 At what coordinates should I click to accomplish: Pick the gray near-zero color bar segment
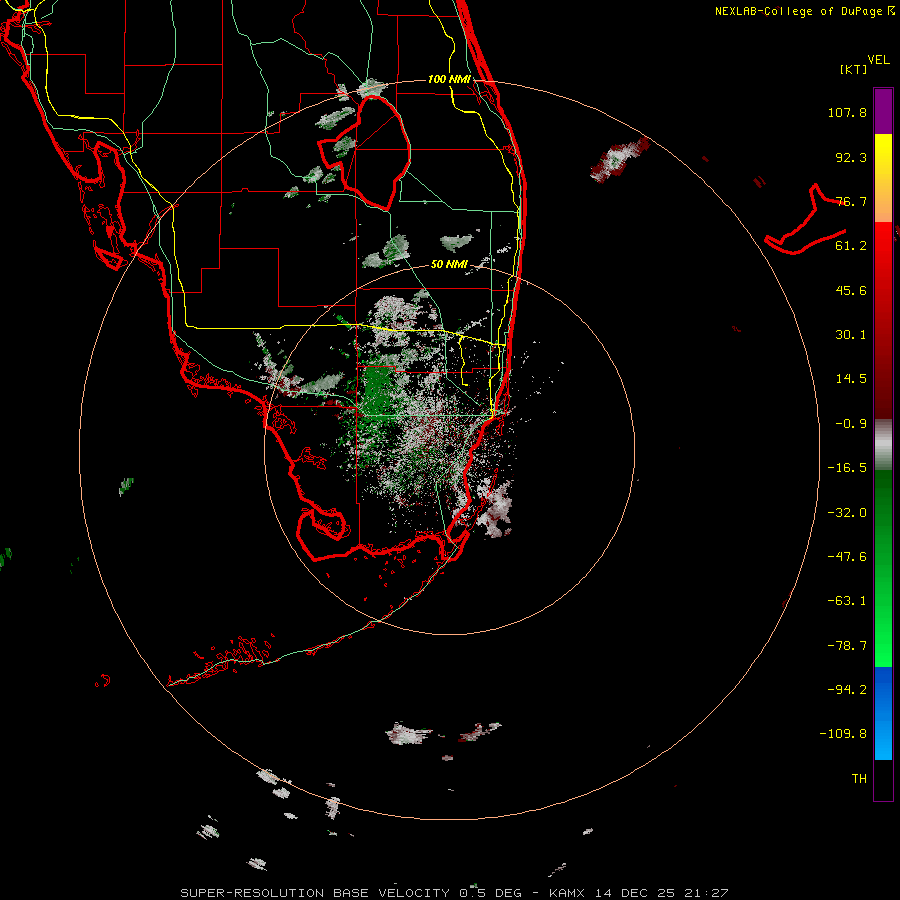point(883,445)
